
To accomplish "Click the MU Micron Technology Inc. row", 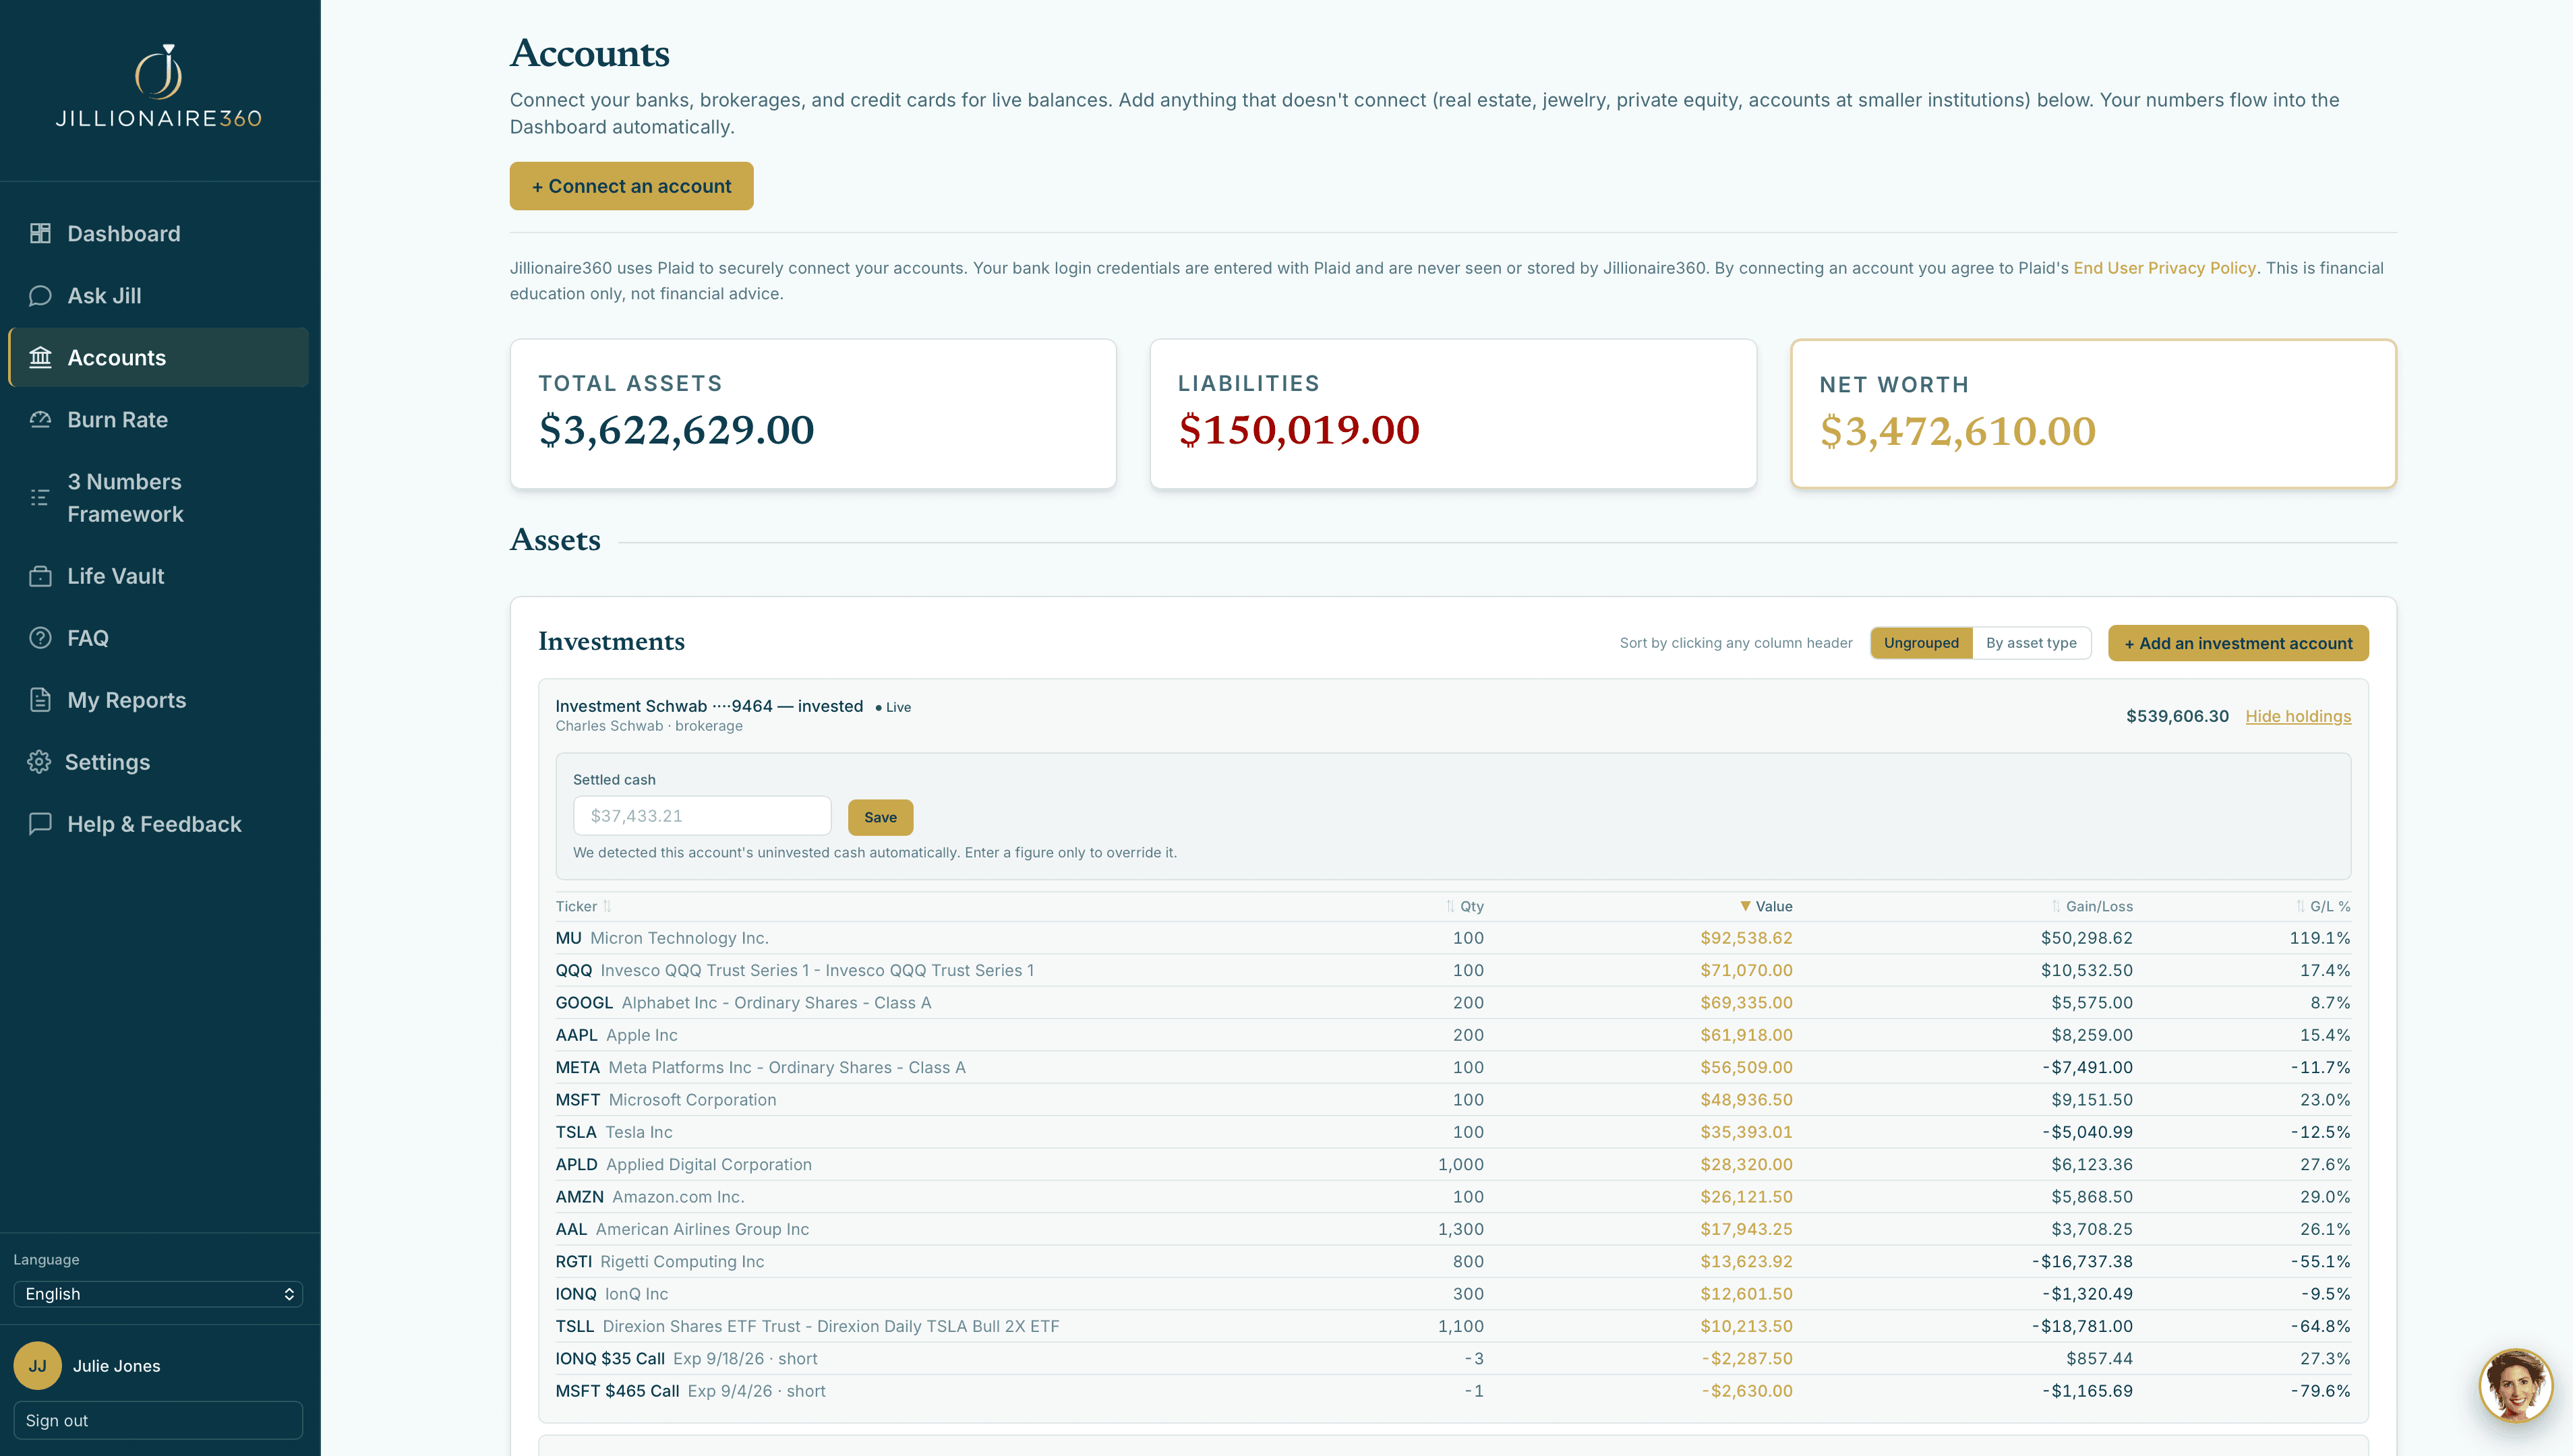I will [1453, 938].
